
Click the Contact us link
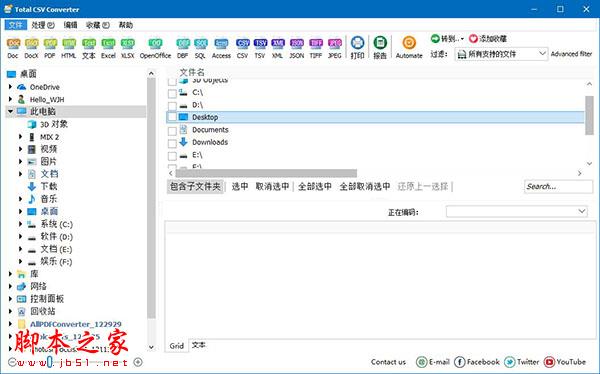(x=388, y=362)
